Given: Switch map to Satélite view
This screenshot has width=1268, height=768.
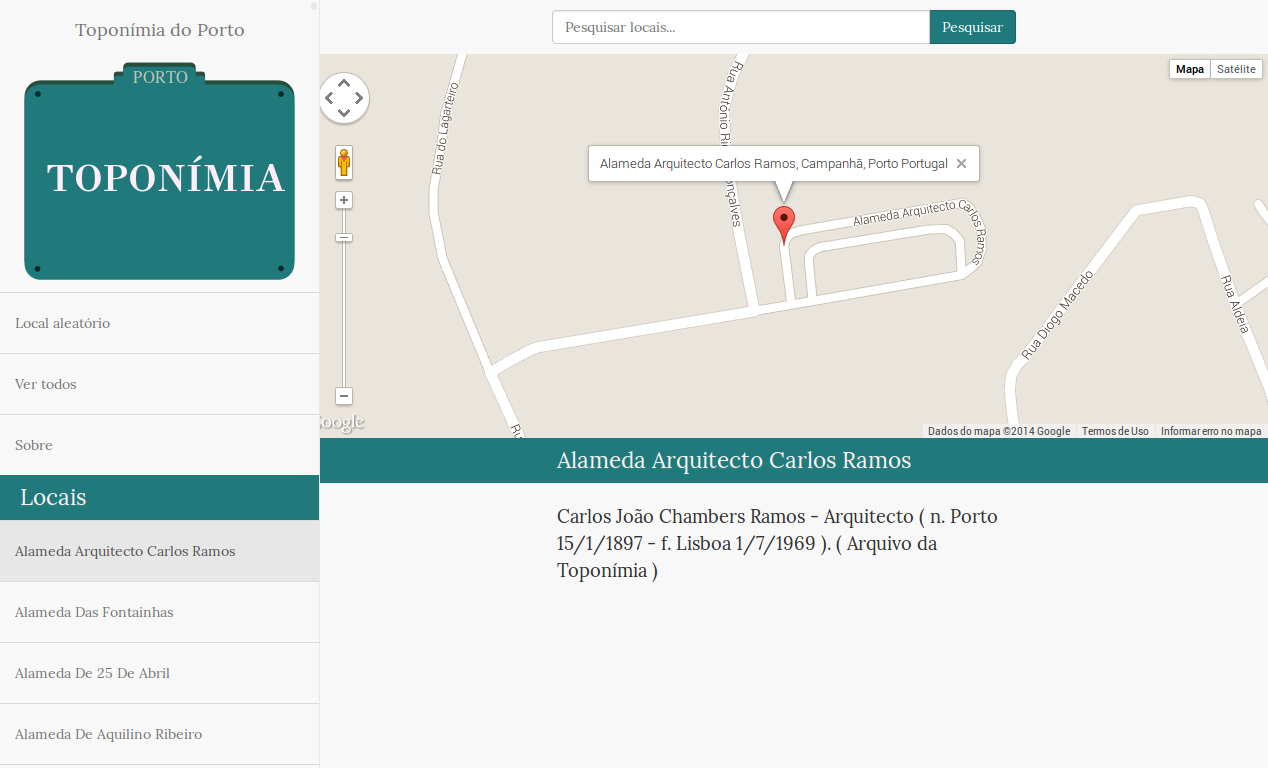Looking at the screenshot, I should [1236, 69].
